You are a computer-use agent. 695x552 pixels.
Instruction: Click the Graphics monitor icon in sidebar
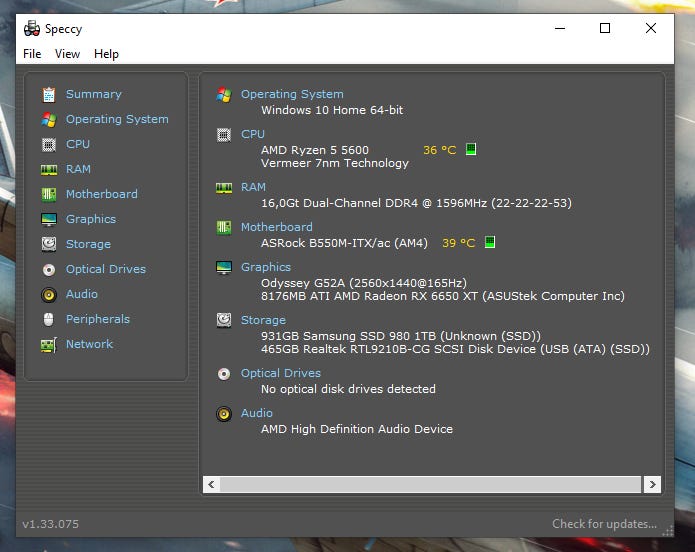[49, 219]
